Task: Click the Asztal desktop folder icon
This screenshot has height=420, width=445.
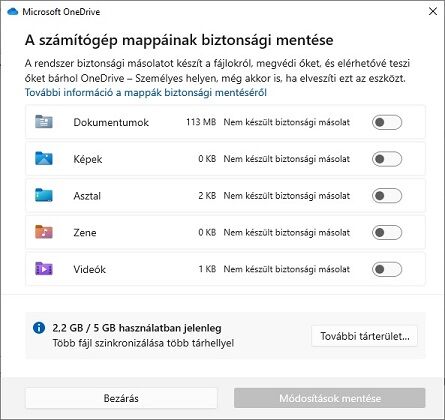Action: tap(44, 195)
